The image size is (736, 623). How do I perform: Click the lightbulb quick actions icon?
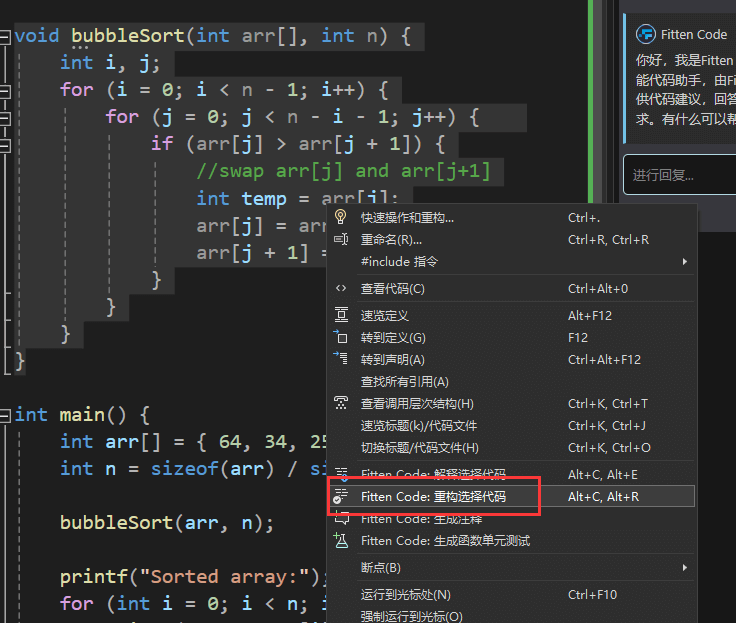click(341, 217)
